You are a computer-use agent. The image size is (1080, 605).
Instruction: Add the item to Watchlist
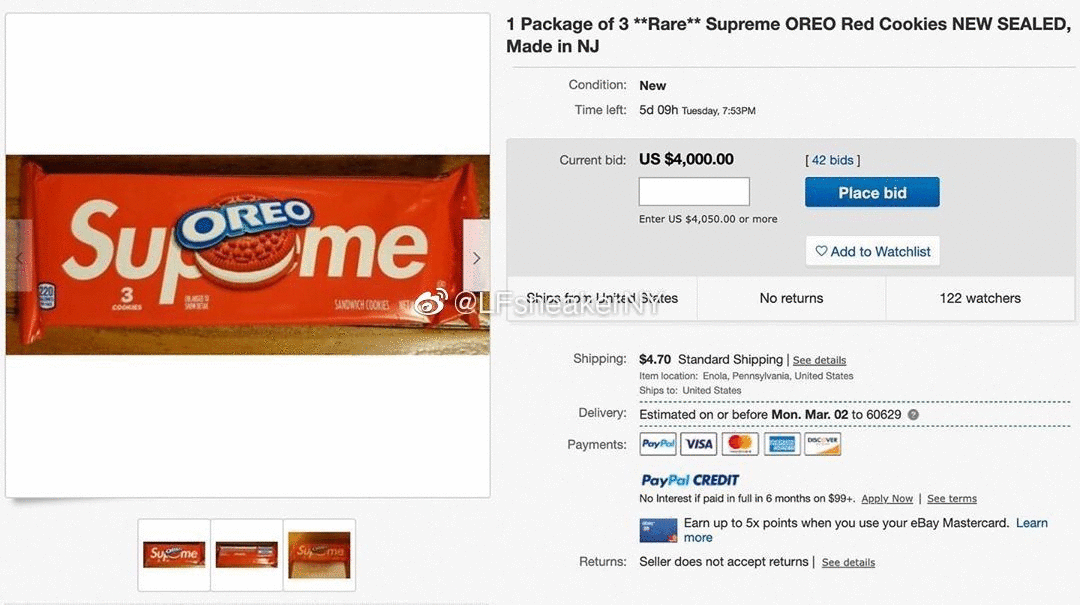[872, 252]
